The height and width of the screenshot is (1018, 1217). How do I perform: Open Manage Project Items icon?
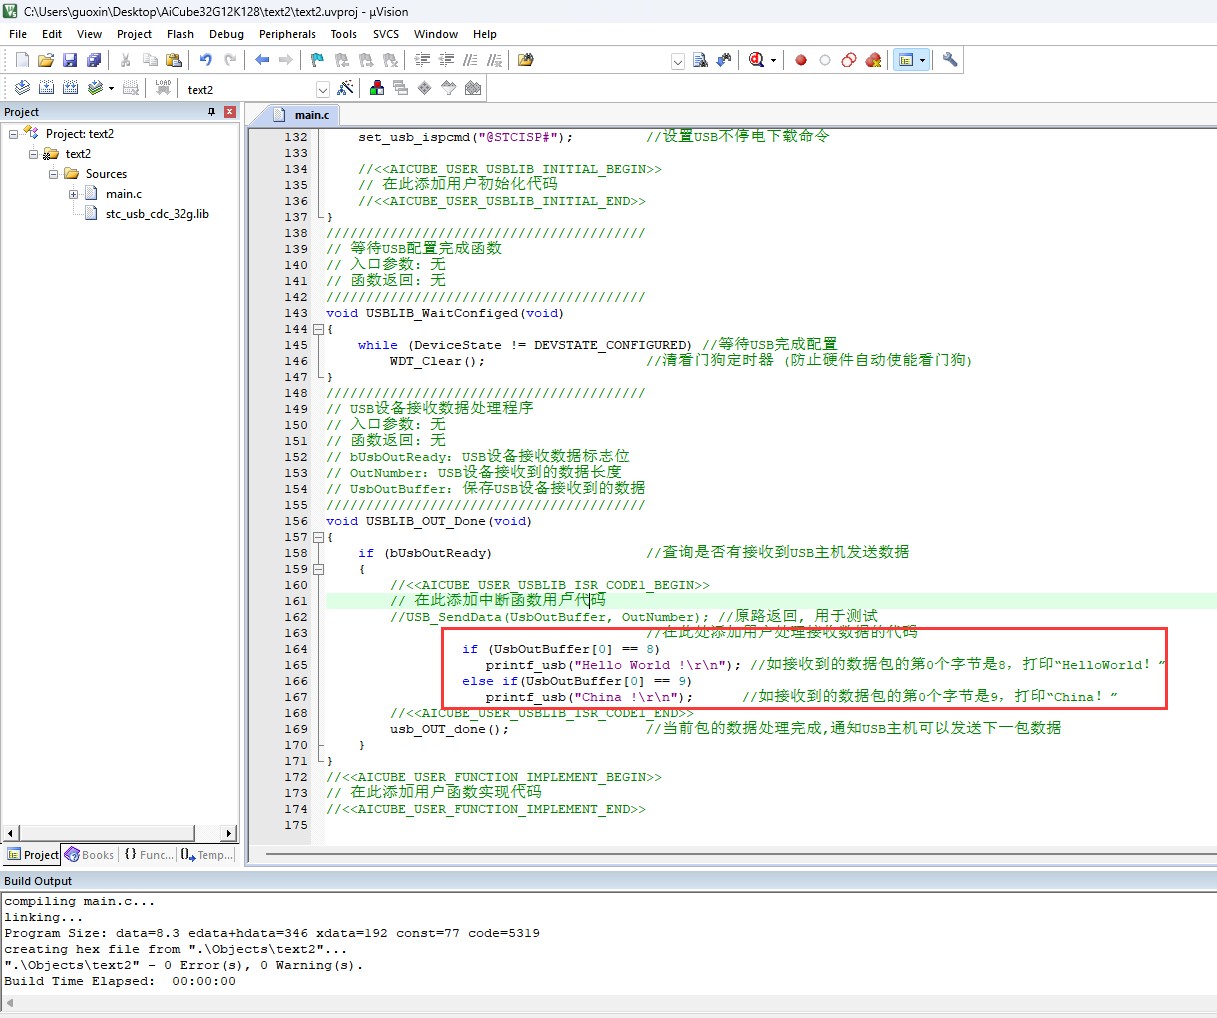pyautogui.click(x=377, y=88)
